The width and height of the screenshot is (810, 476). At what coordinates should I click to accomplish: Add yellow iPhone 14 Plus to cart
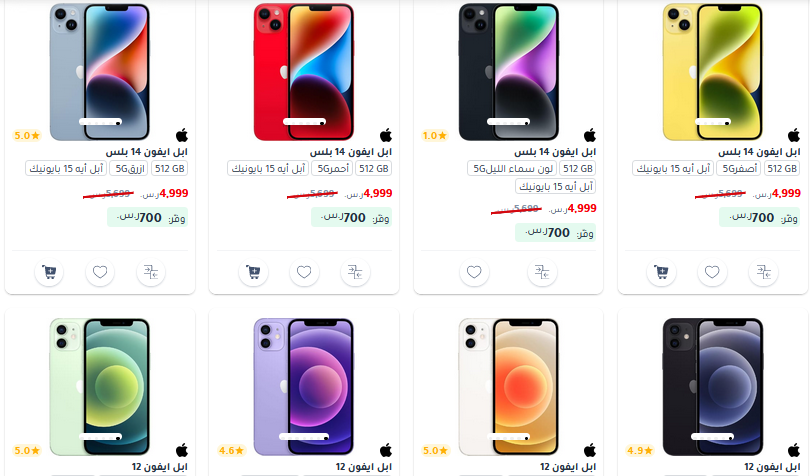661,272
